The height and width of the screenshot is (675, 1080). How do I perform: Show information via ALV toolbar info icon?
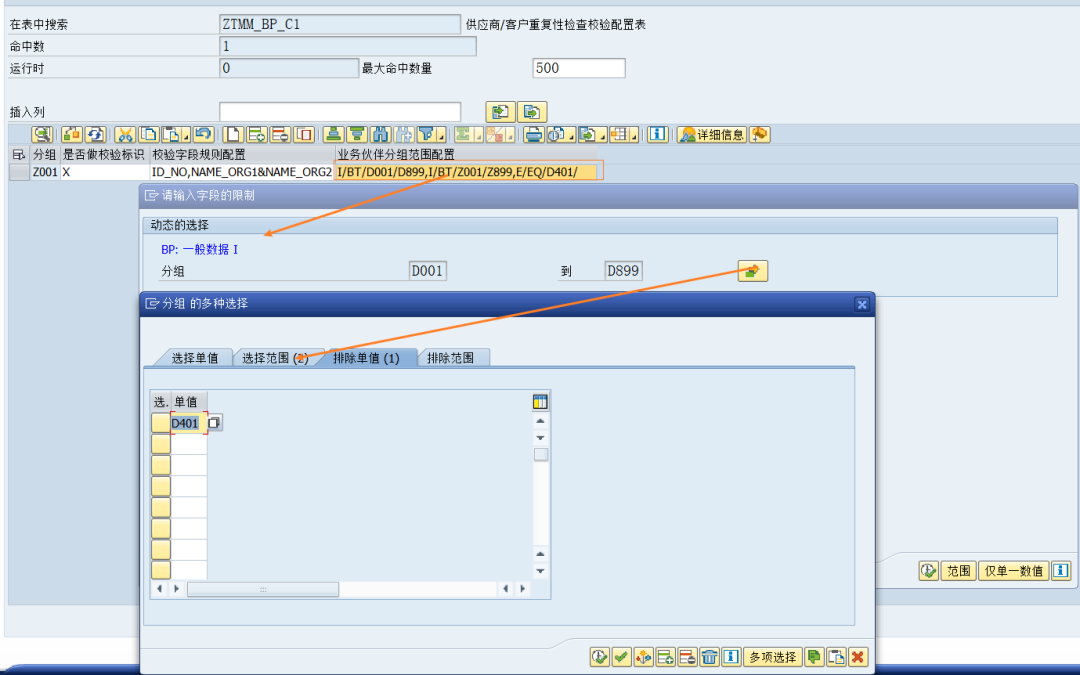(657, 134)
